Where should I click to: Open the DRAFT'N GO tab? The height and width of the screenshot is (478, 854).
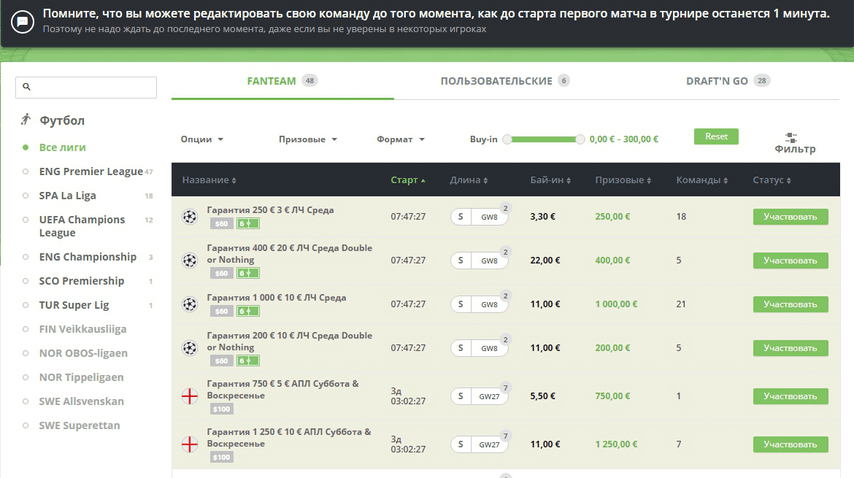[717, 81]
